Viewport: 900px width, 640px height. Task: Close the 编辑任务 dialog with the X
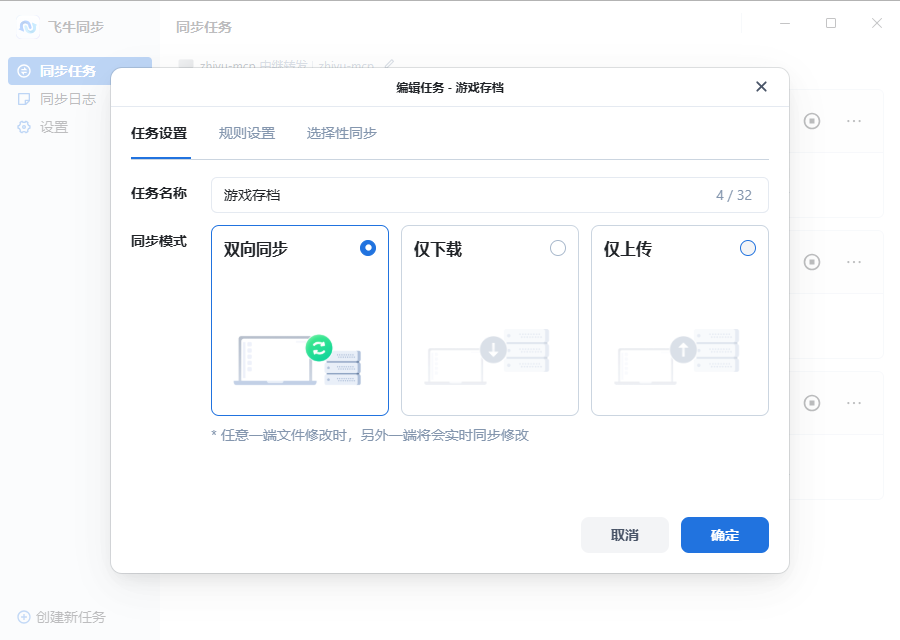[x=761, y=87]
